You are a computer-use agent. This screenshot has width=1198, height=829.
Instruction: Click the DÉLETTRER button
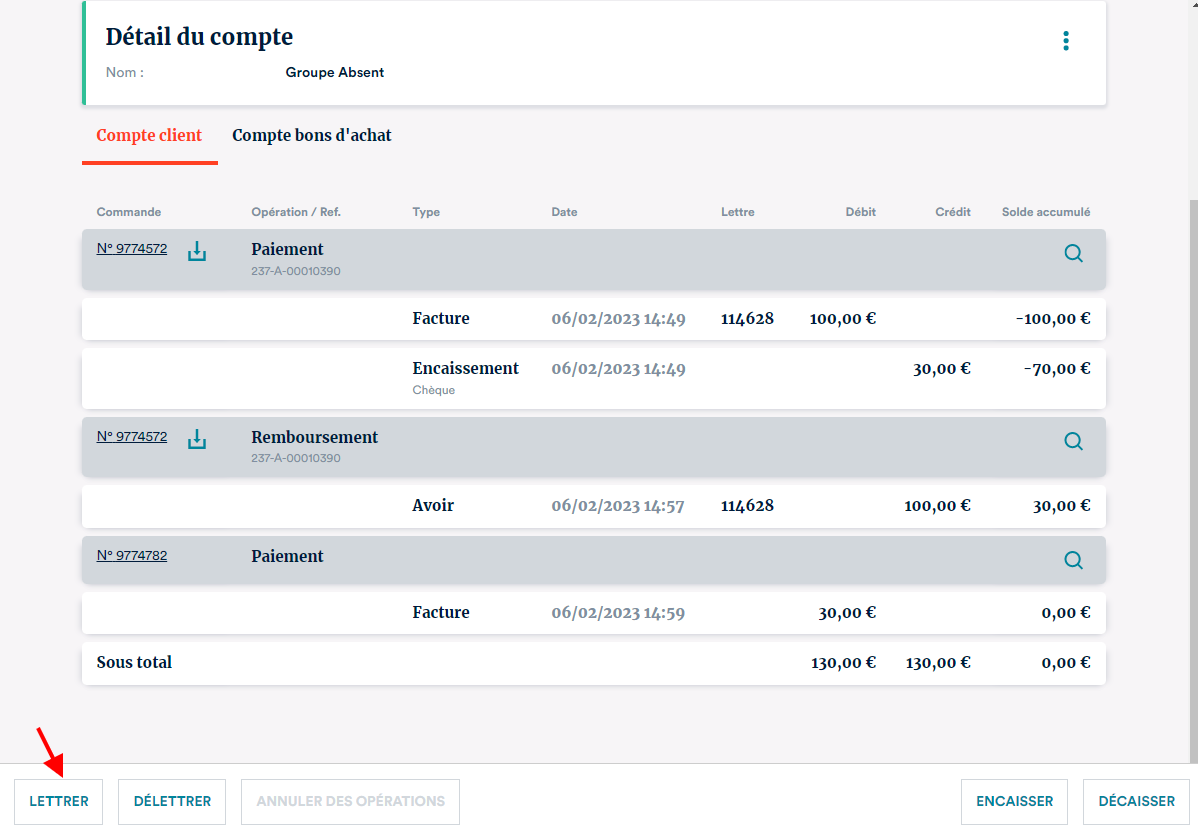[172, 801]
